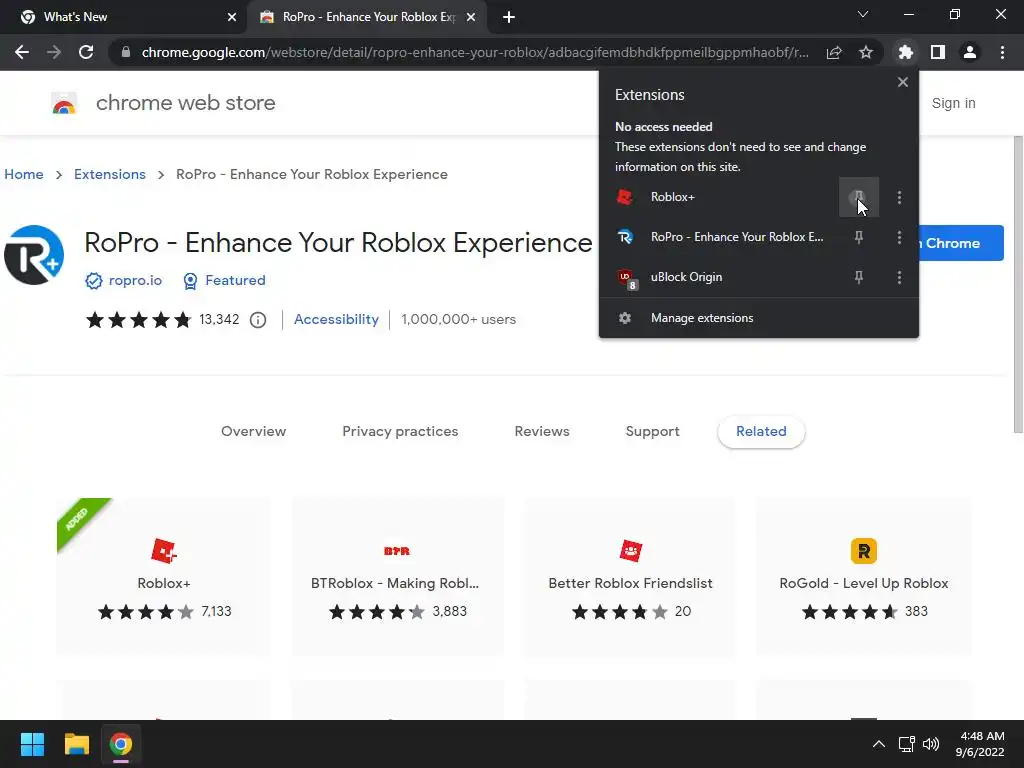The height and width of the screenshot is (768, 1024).
Task: Open more options for uBlock Origin extension
Action: point(899,278)
